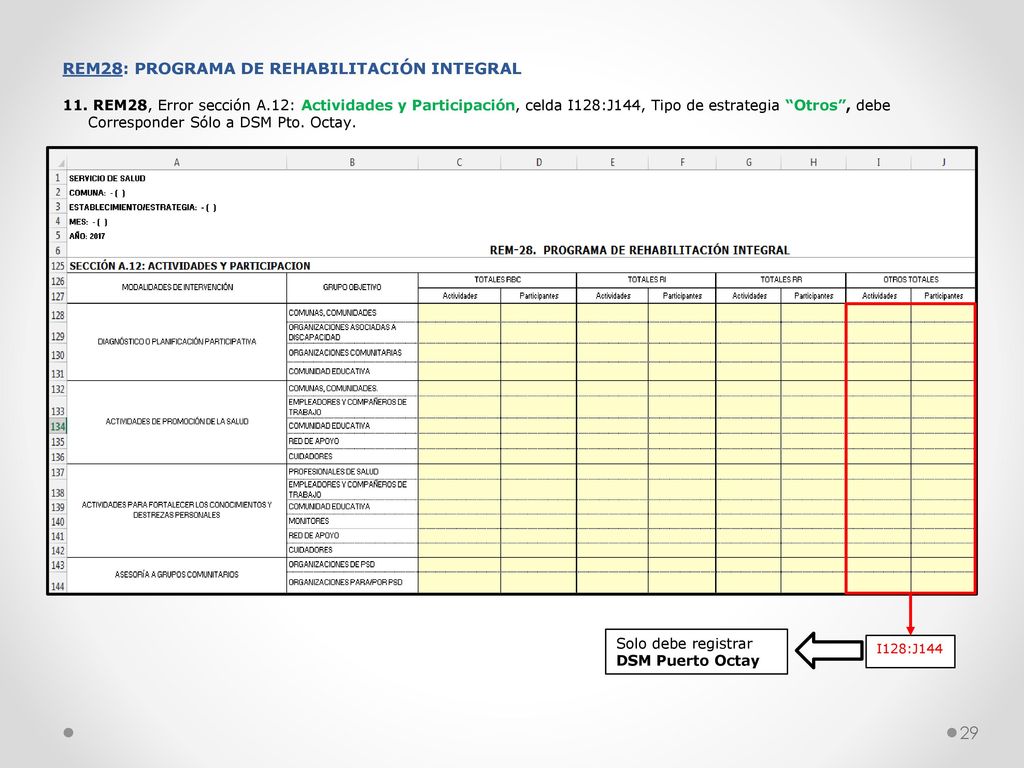Click 'ORGANIZACIONES COMUNITARIAS' cell
Viewport: 1024px width, 768px height.
click(352, 353)
